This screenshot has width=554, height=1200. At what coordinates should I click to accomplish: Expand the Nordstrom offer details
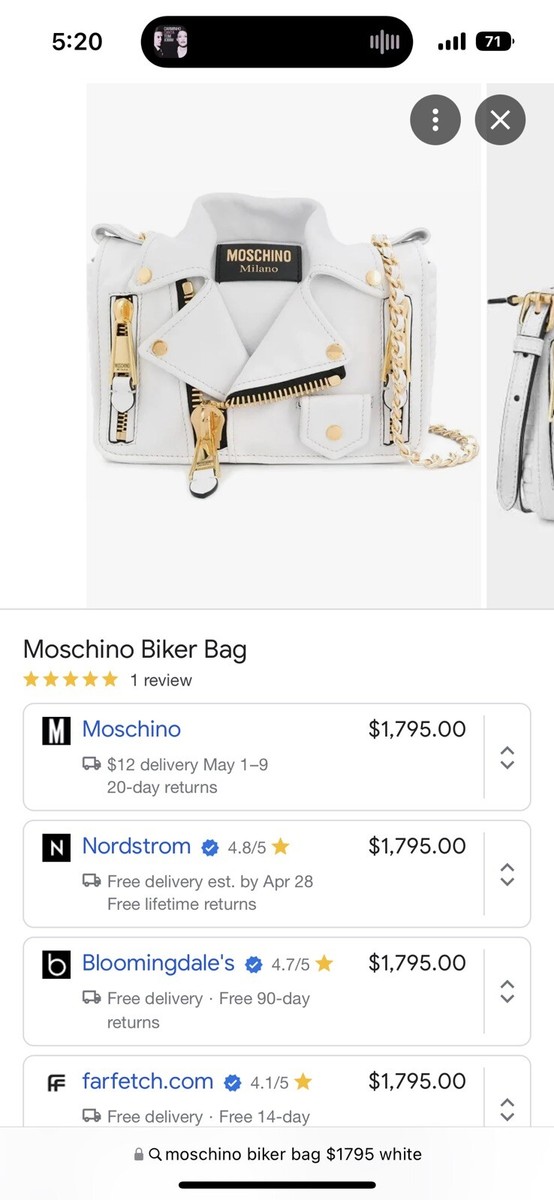coord(507,874)
